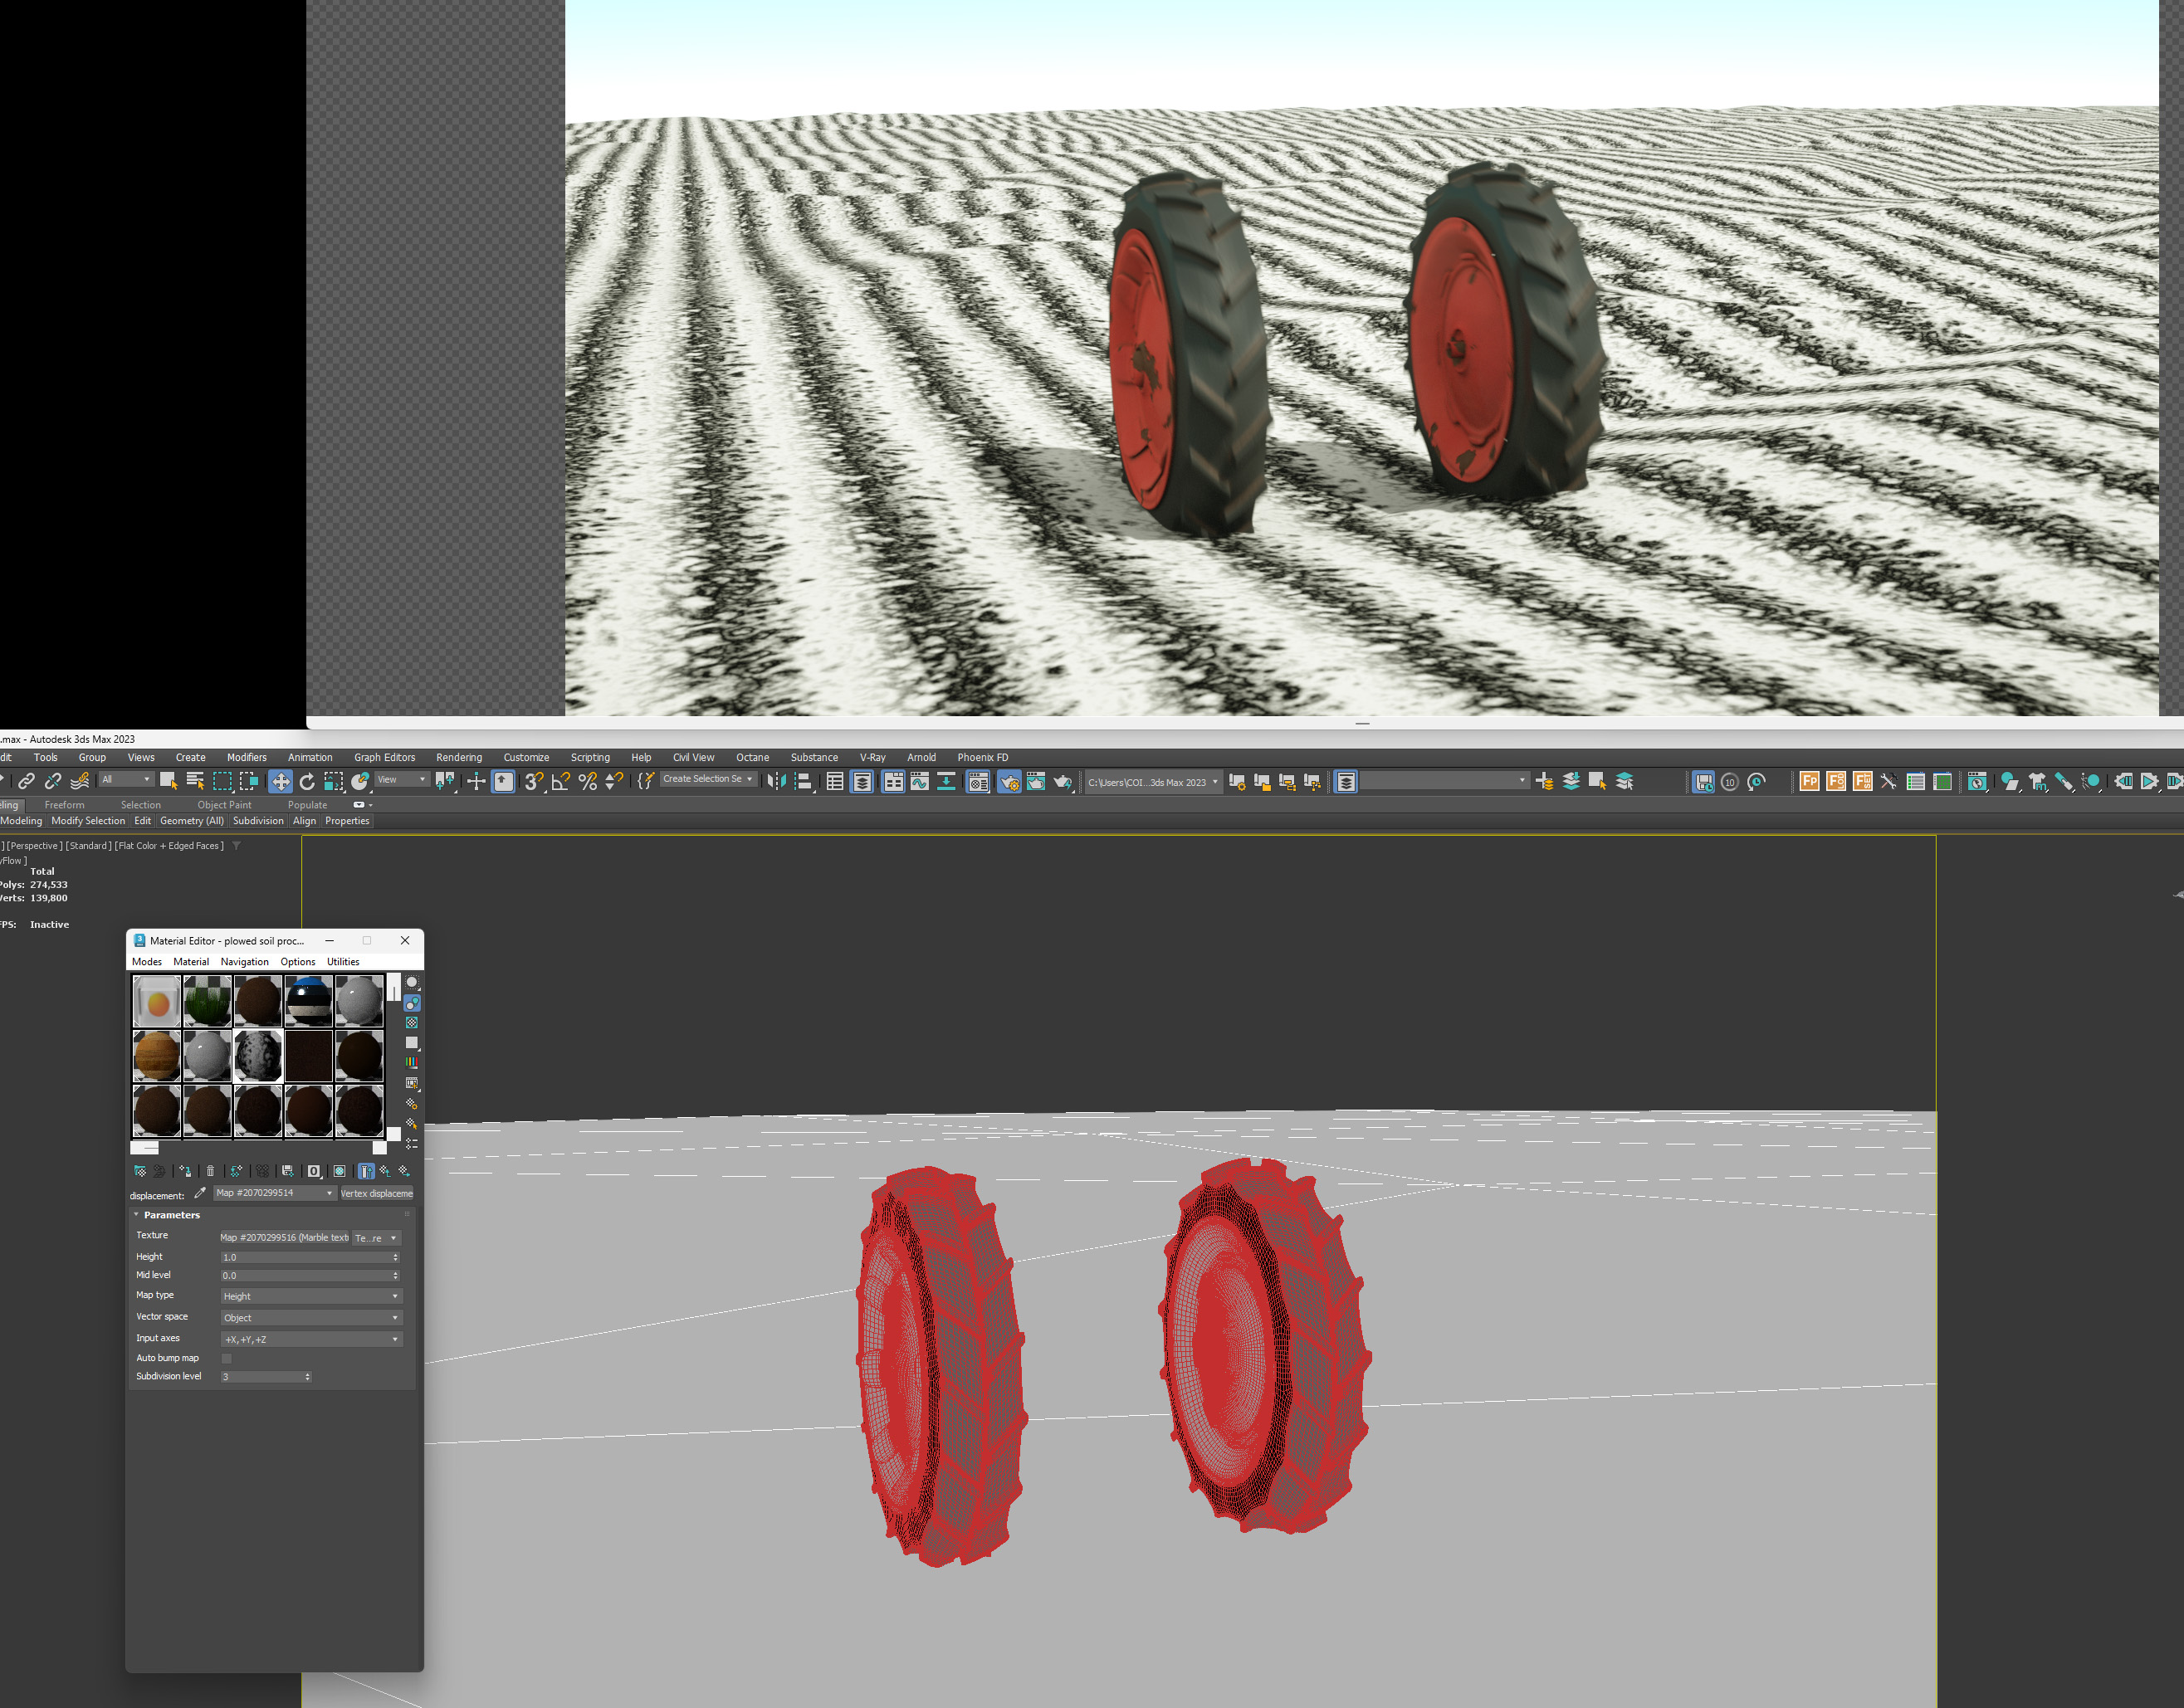Click the Mirror tool icon
Screen dimensions: 2184x1708
pyautogui.click(x=776, y=782)
